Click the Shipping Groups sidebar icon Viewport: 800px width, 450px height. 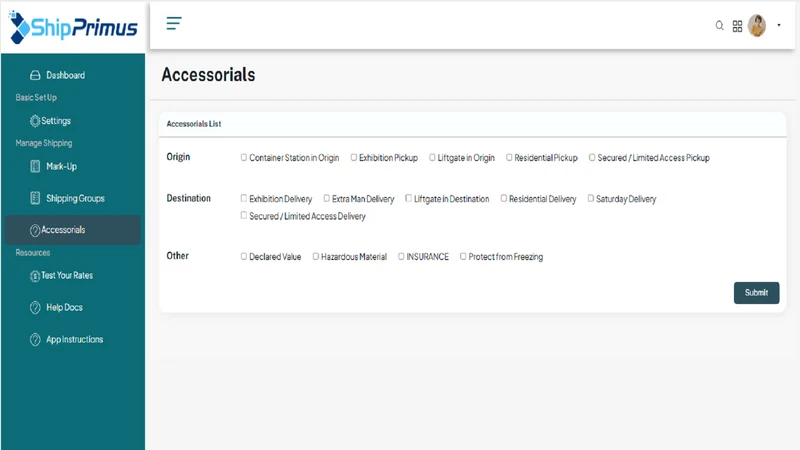35,198
